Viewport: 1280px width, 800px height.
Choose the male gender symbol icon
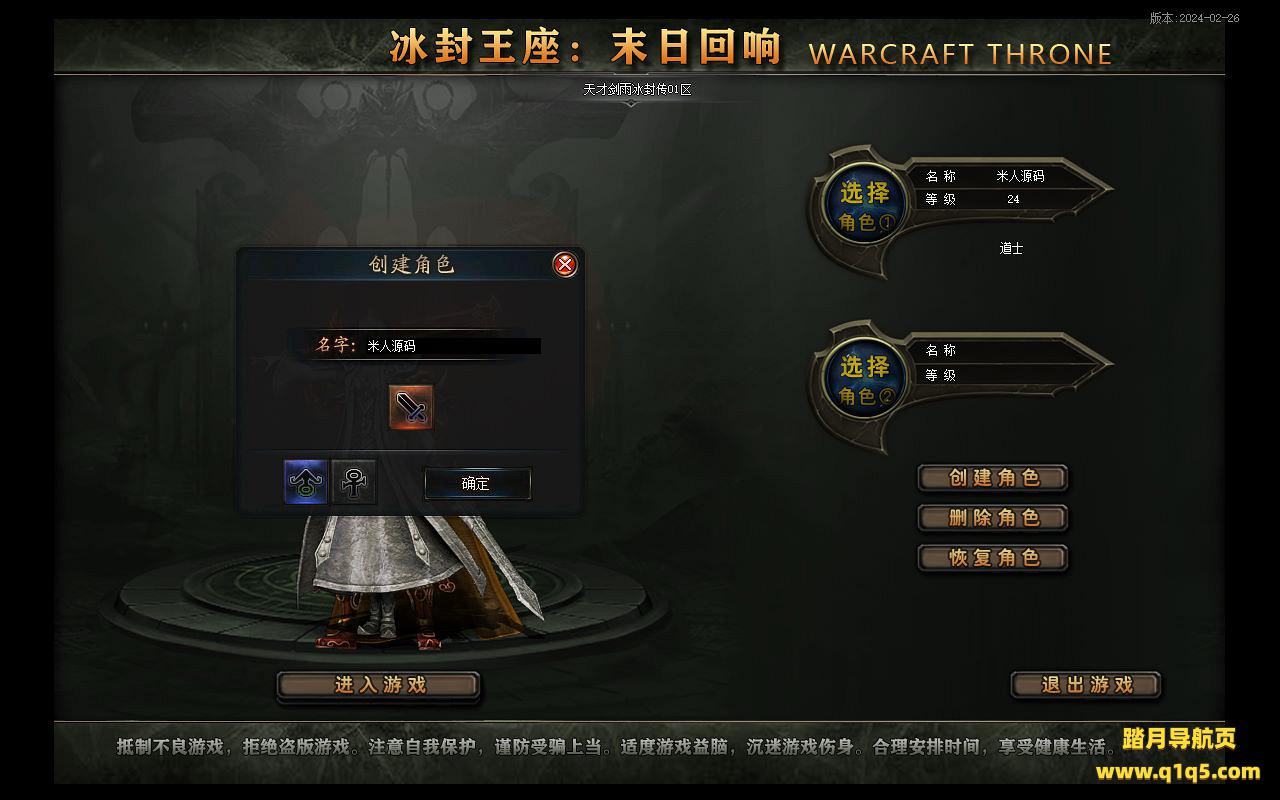click(x=306, y=482)
